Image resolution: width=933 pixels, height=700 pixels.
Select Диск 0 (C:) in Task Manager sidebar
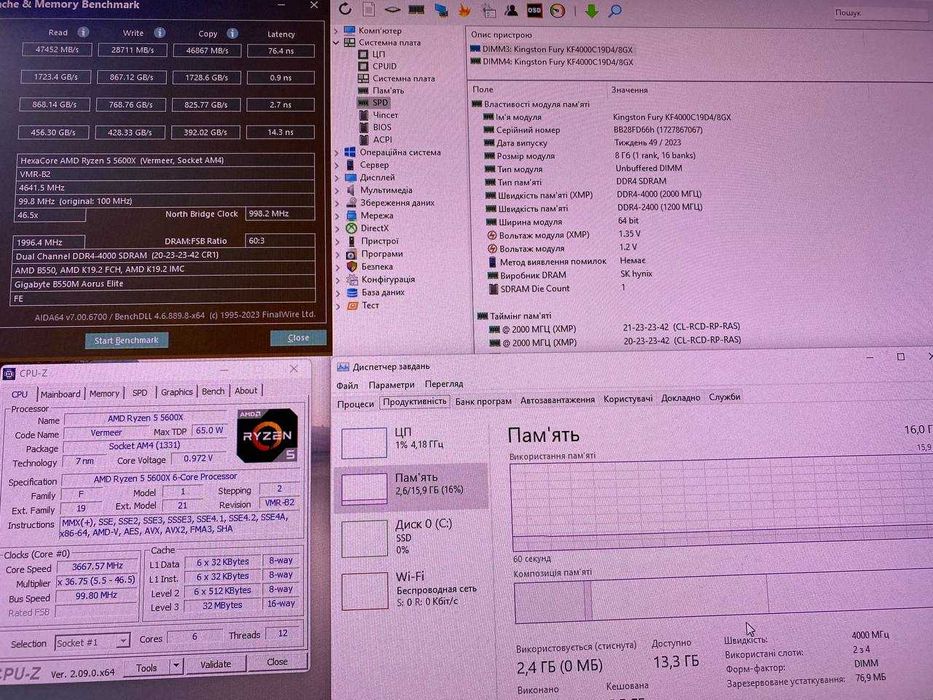pos(411,537)
